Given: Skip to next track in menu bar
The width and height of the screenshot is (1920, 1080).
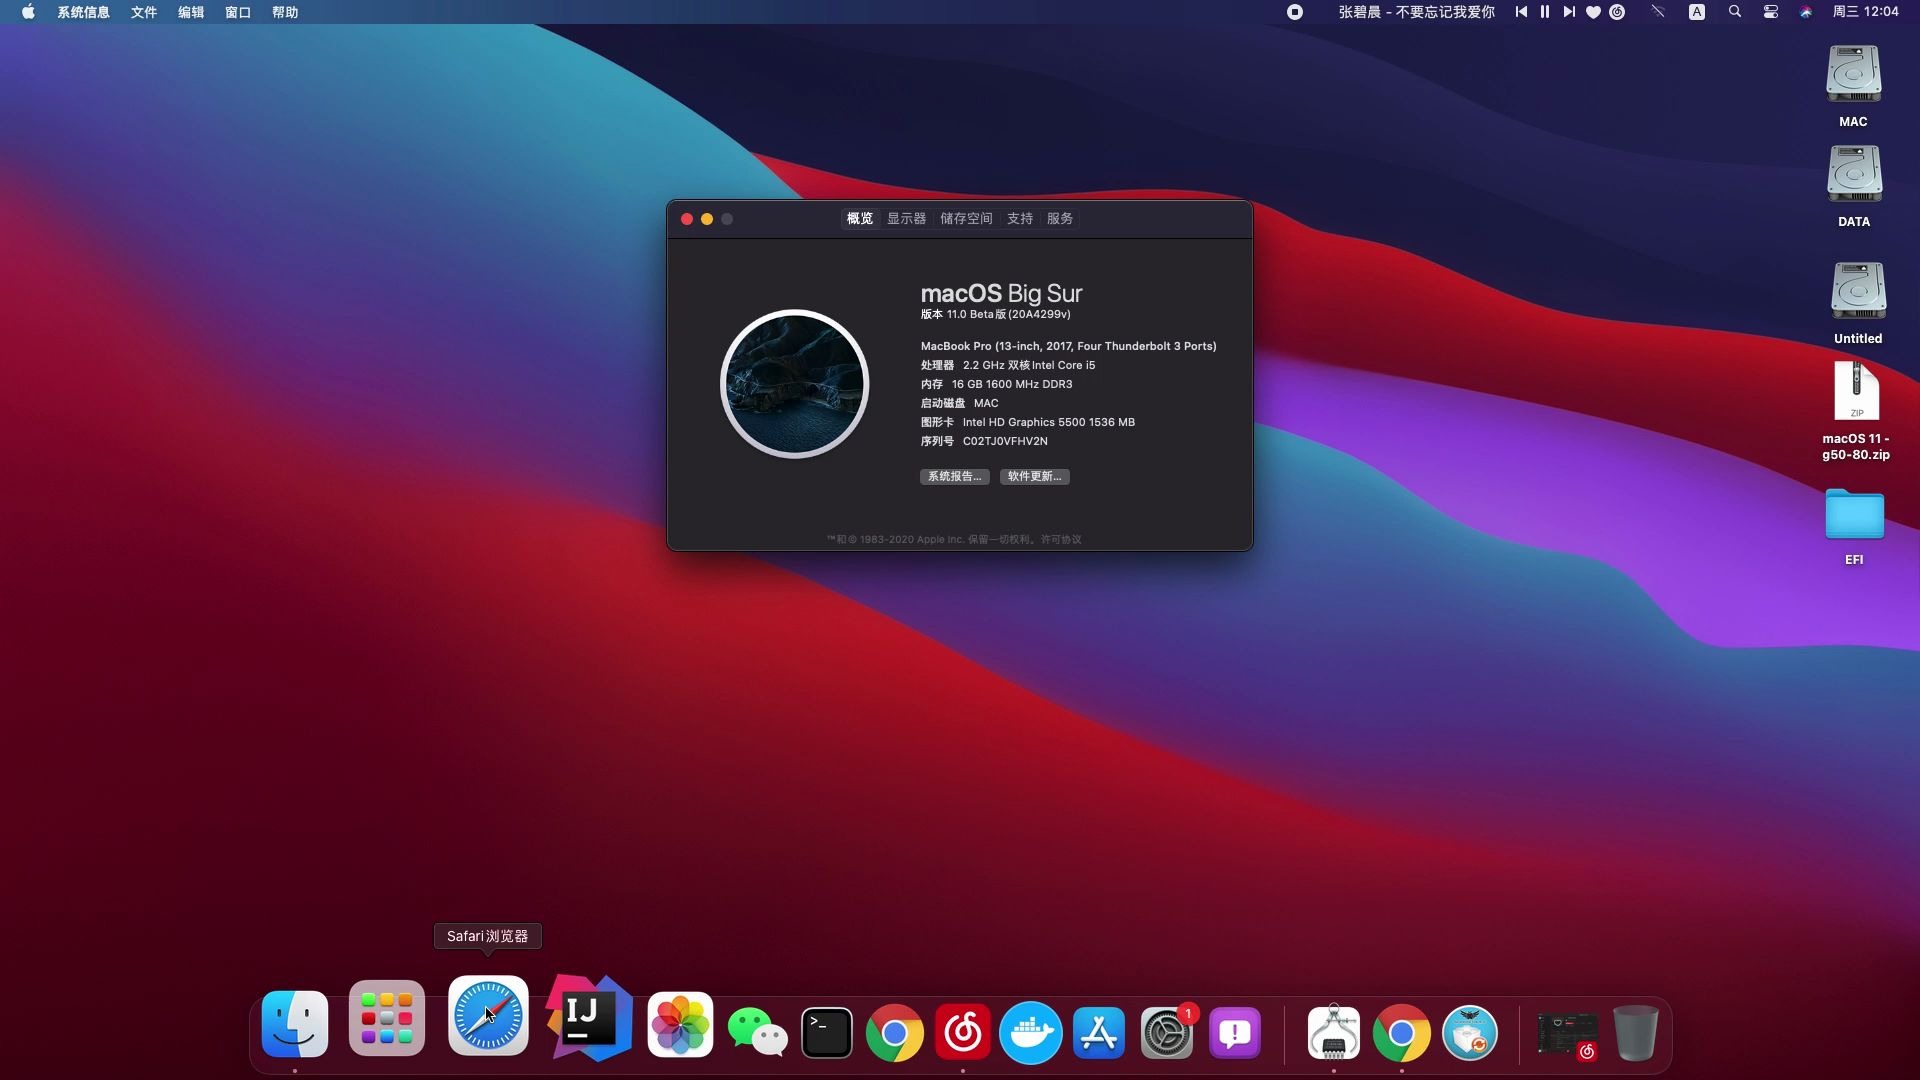Looking at the screenshot, I should (x=1569, y=12).
